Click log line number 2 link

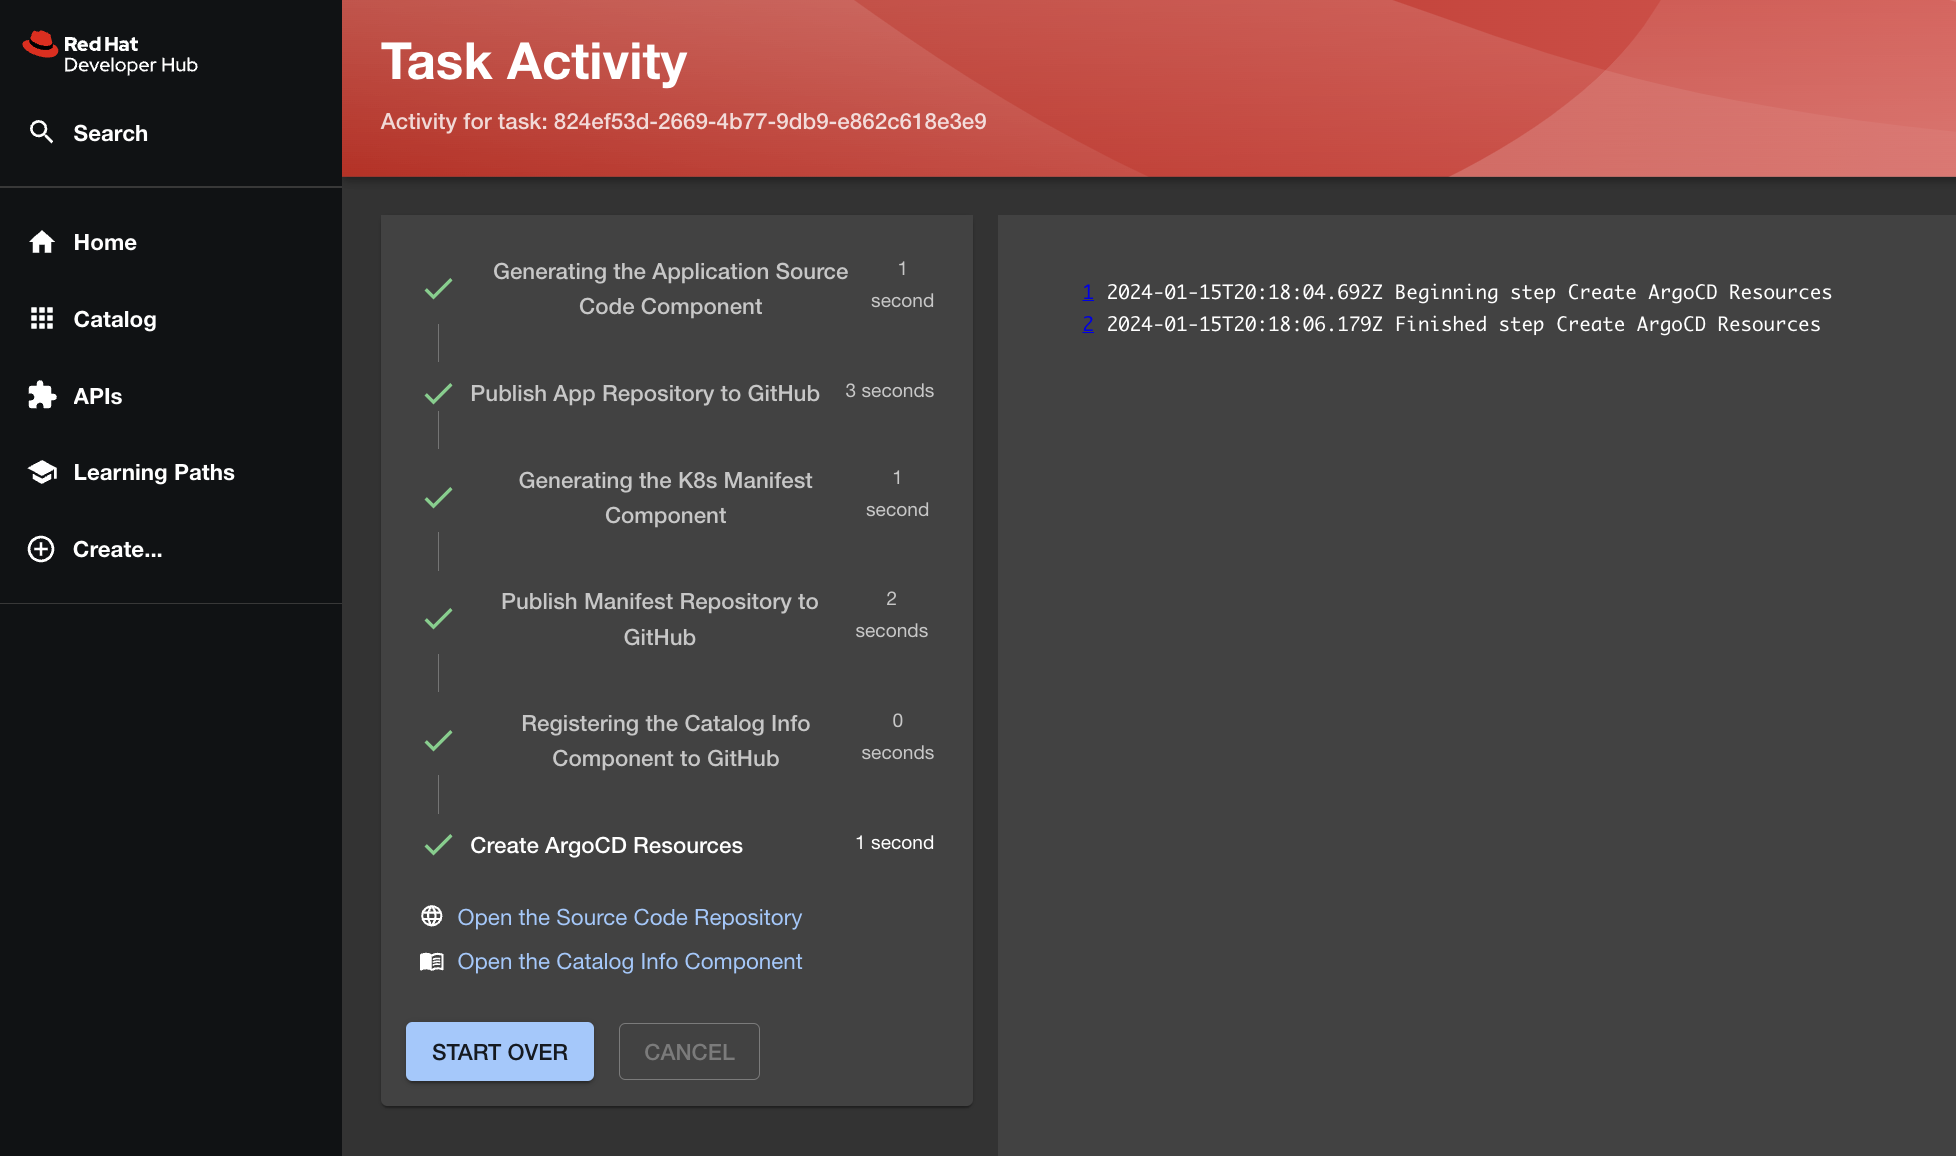click(x=1087, y=324)
